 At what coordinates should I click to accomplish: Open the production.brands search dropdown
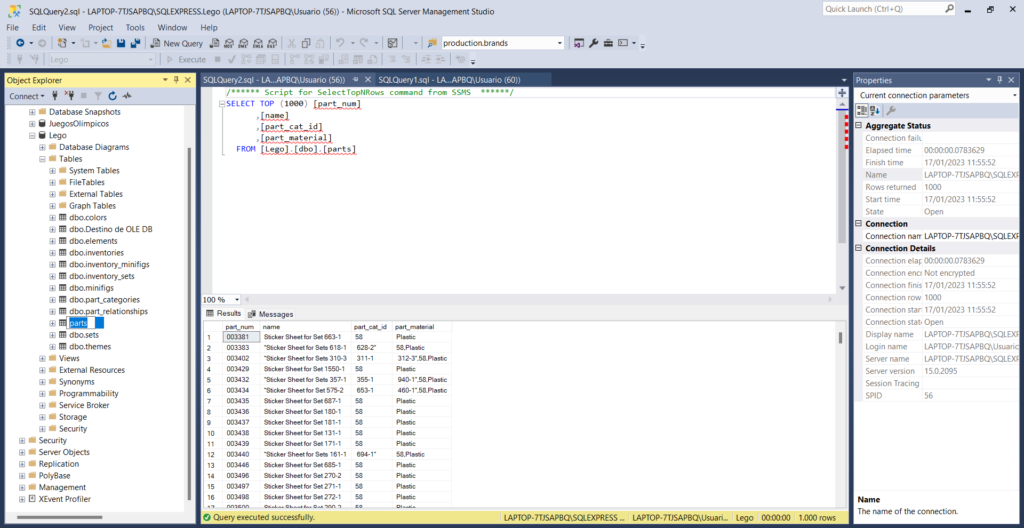(x=559, y=44)
